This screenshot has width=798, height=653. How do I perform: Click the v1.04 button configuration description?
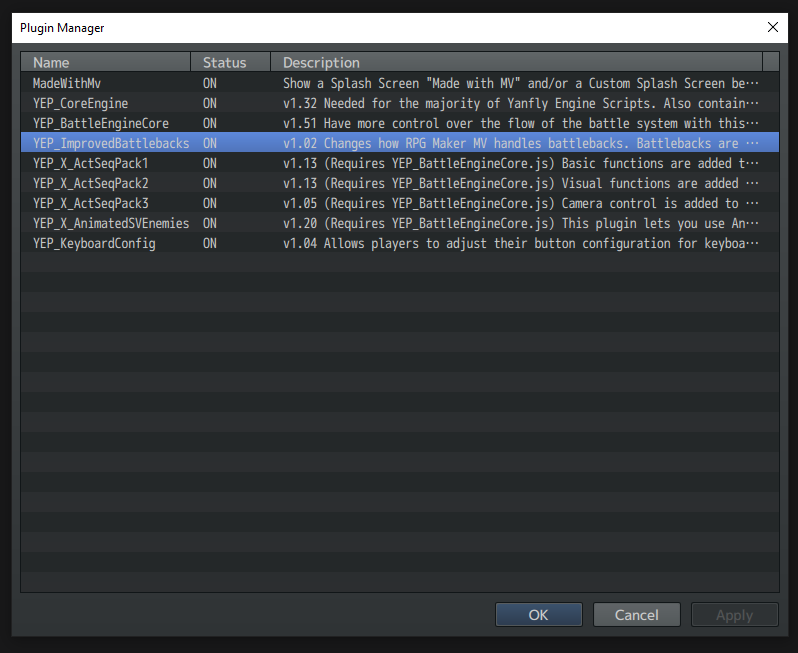point(521,243)
